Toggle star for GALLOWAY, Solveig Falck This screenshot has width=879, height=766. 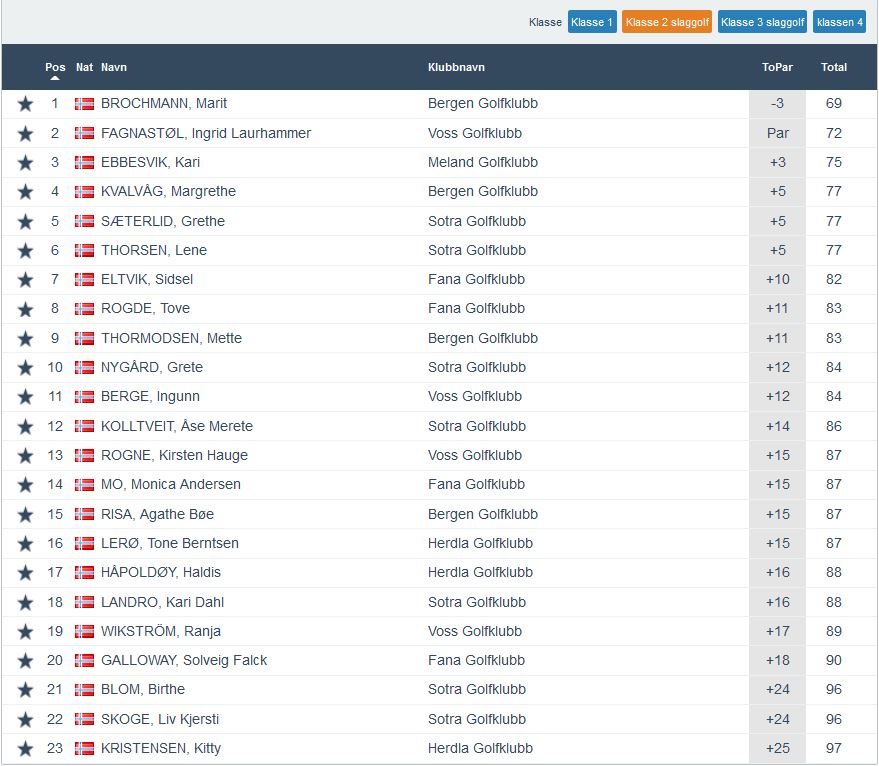pyautogui.click(x=25, y=661)
